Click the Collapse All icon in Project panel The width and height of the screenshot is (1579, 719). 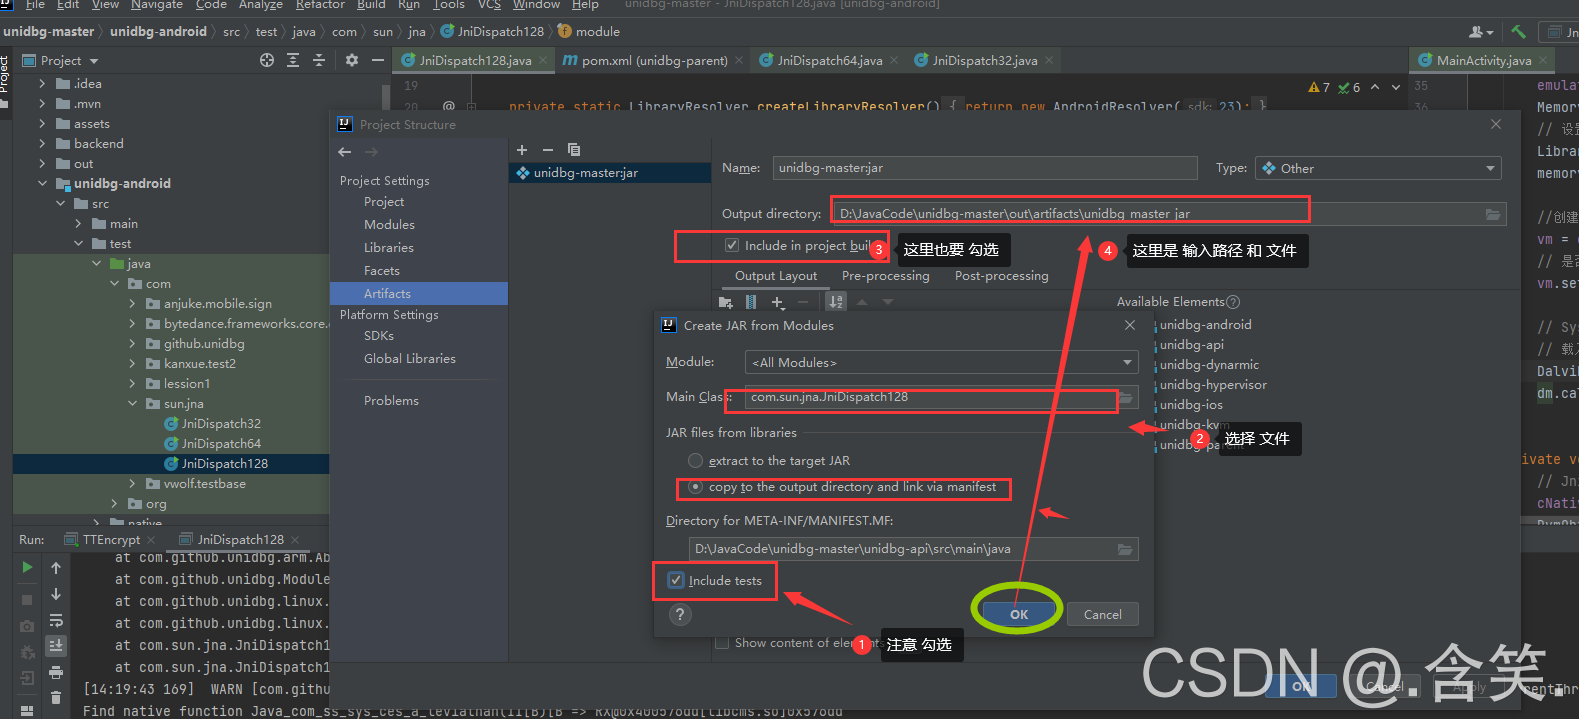pos(319,60)
